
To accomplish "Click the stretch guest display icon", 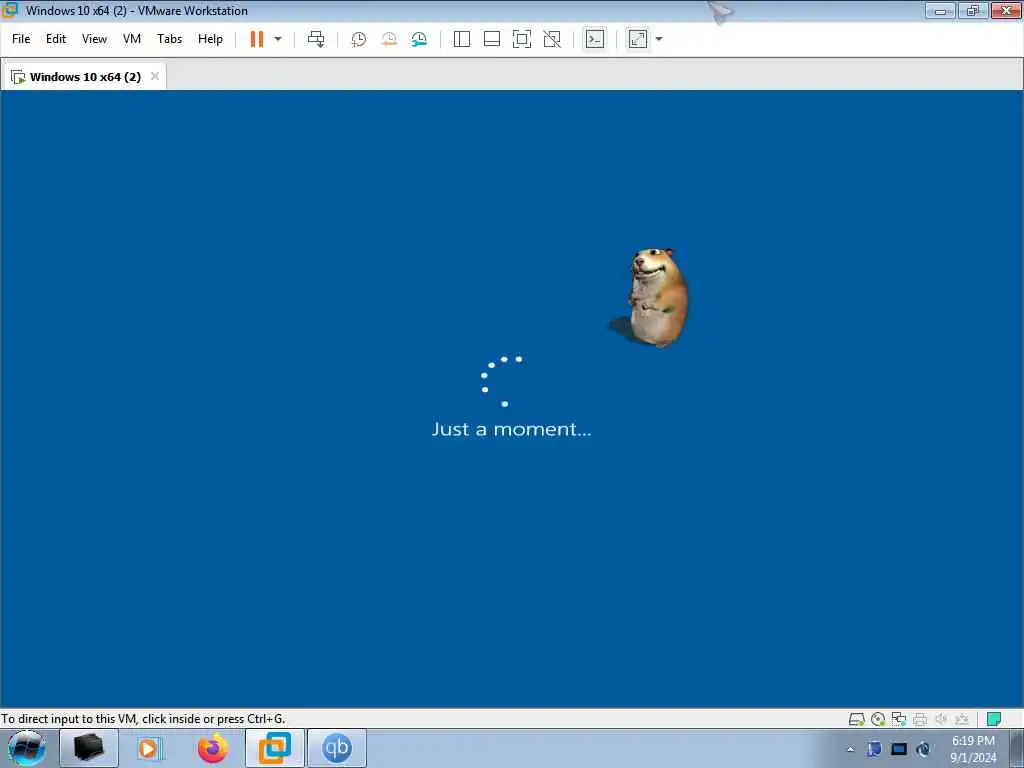I will [637, 39].
